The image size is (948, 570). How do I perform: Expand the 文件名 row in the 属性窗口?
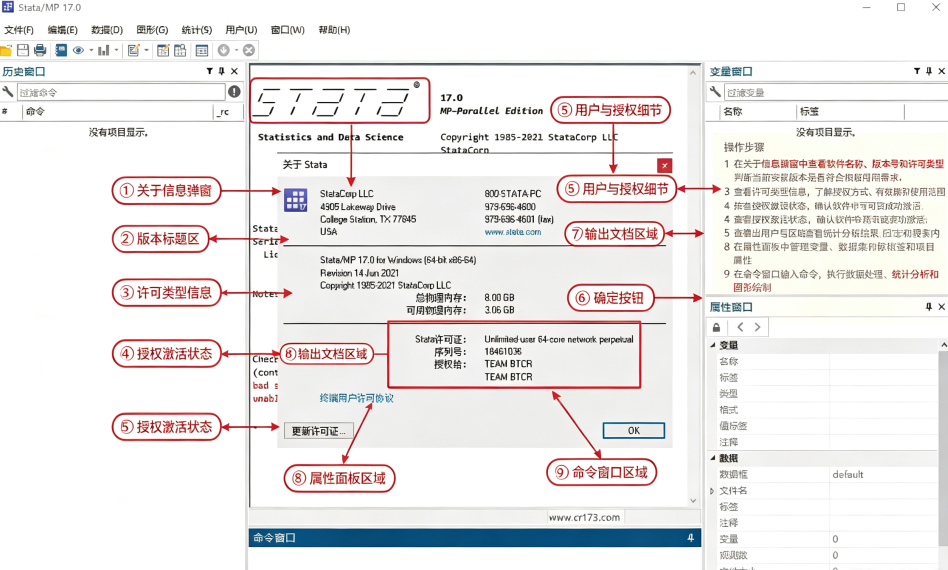712,491
